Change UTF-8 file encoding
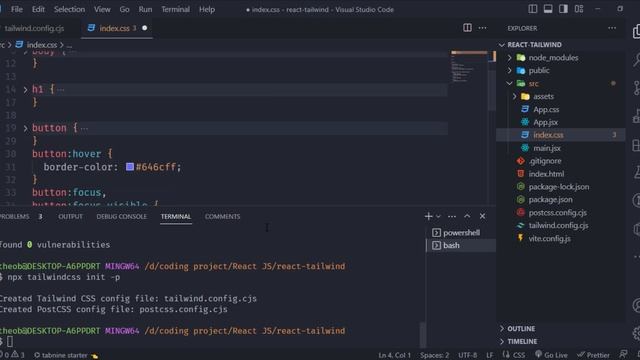This screenshot has width=640, height=360. (x=467, y=355)
